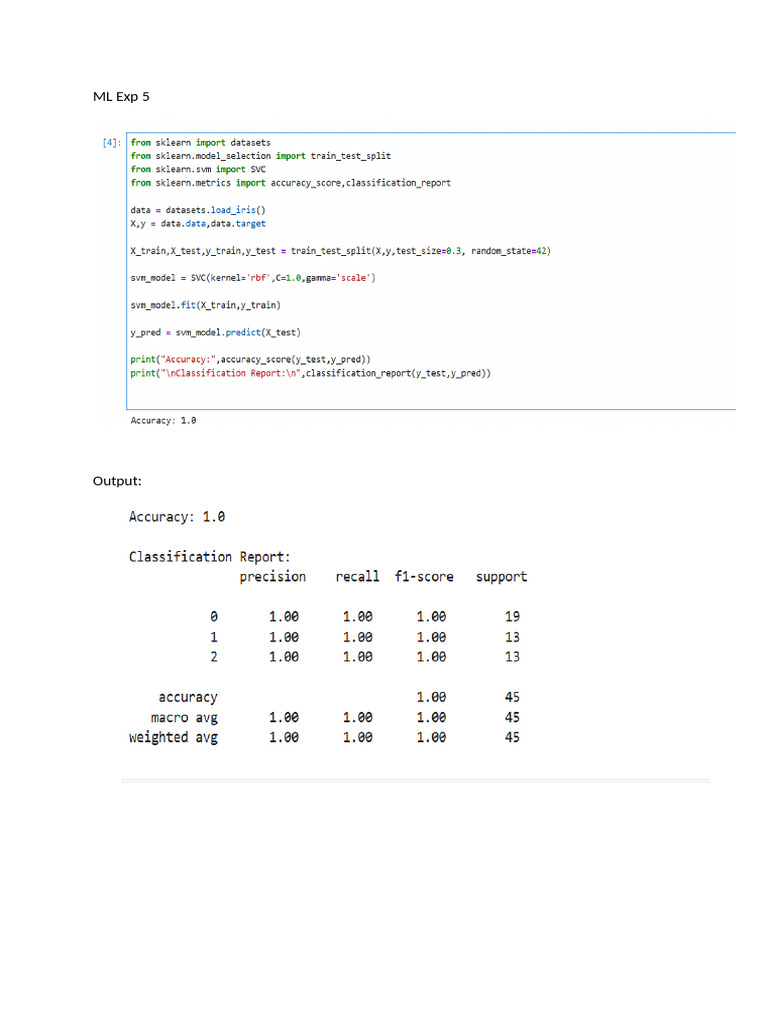Click the 'support' column header
The height and width of the screenshot is (1024, 768).
click(502, 577)
